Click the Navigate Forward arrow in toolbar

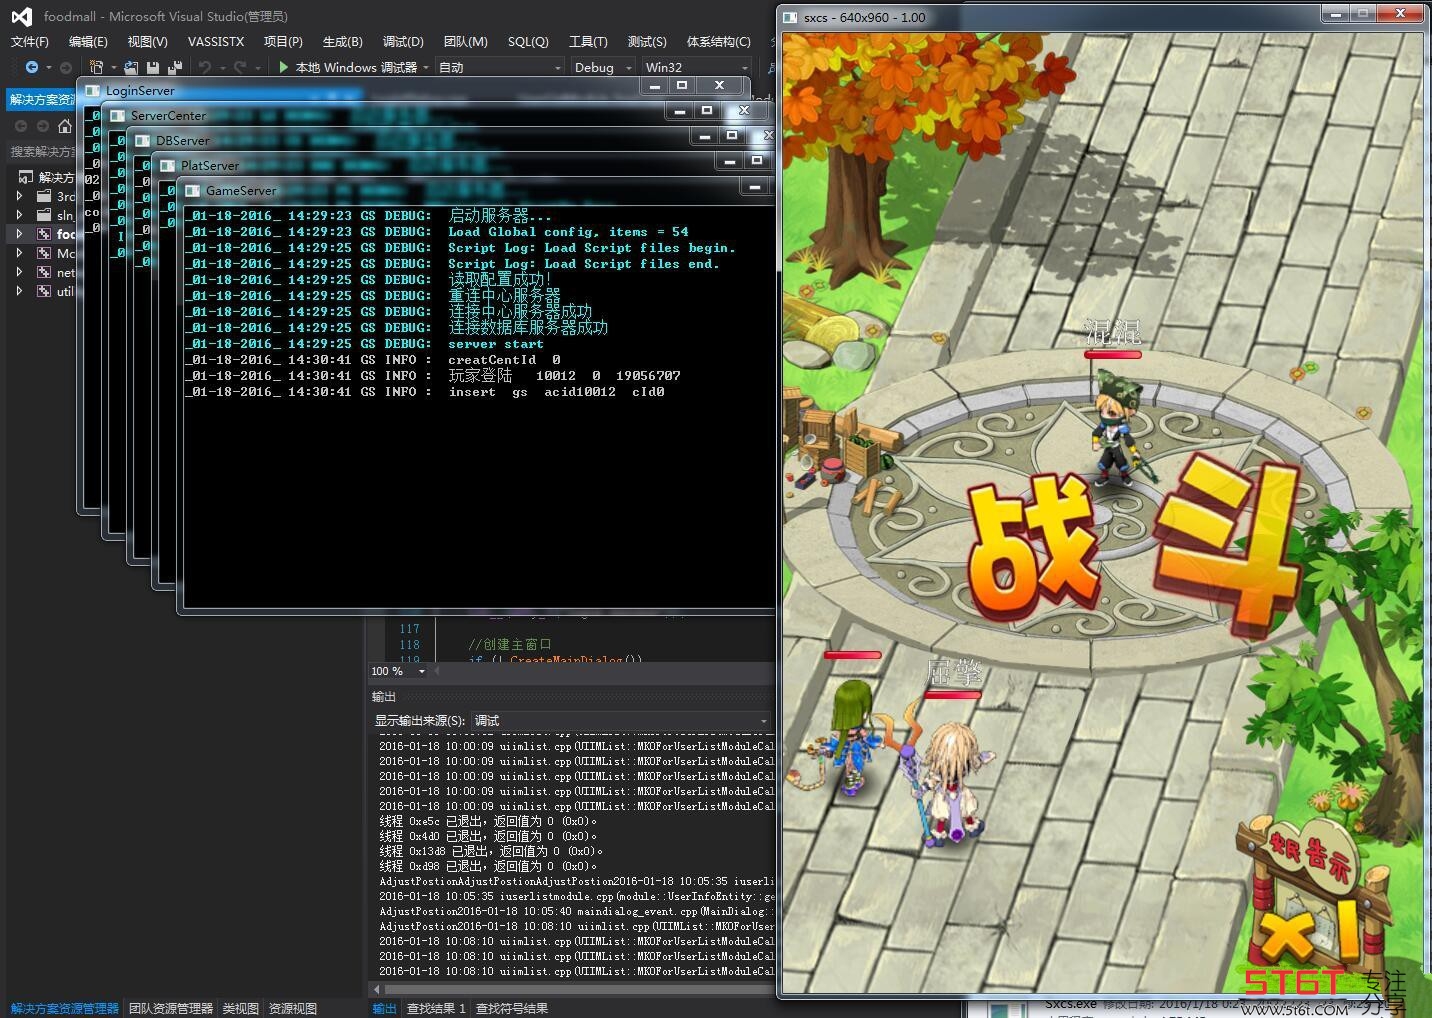tap(66, 67)
